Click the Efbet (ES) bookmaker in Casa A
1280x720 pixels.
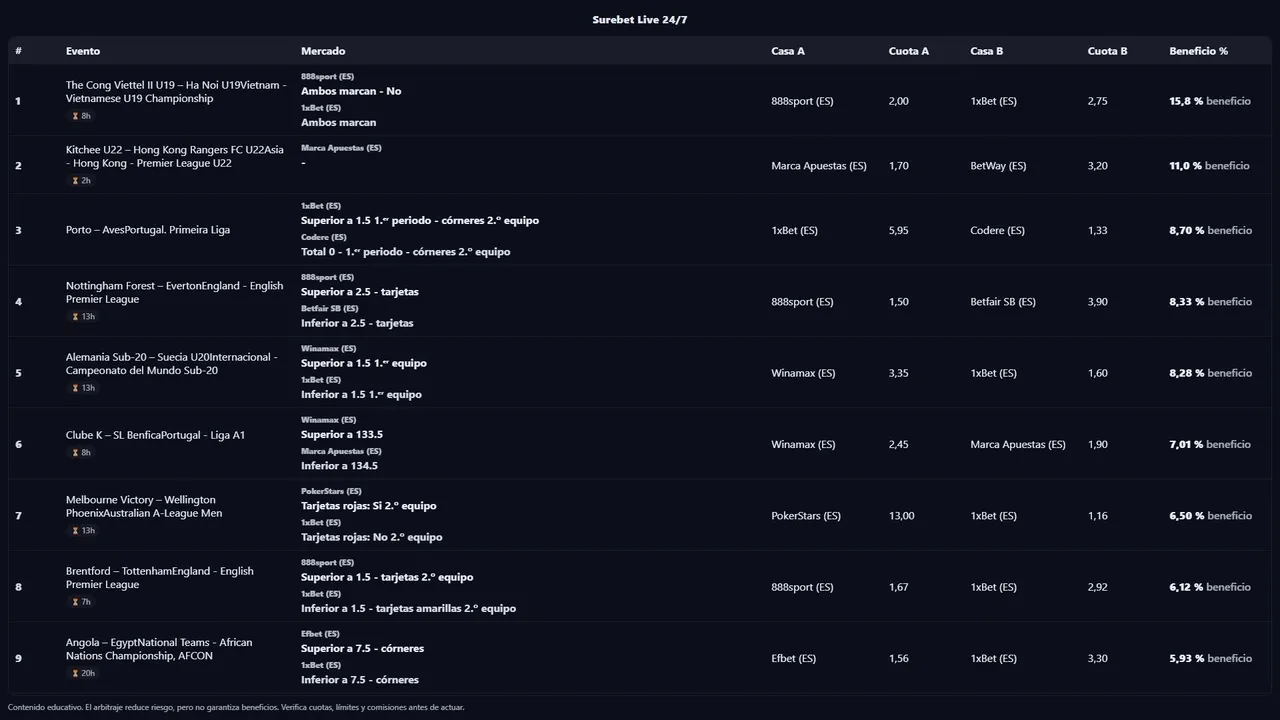(793, 659)
